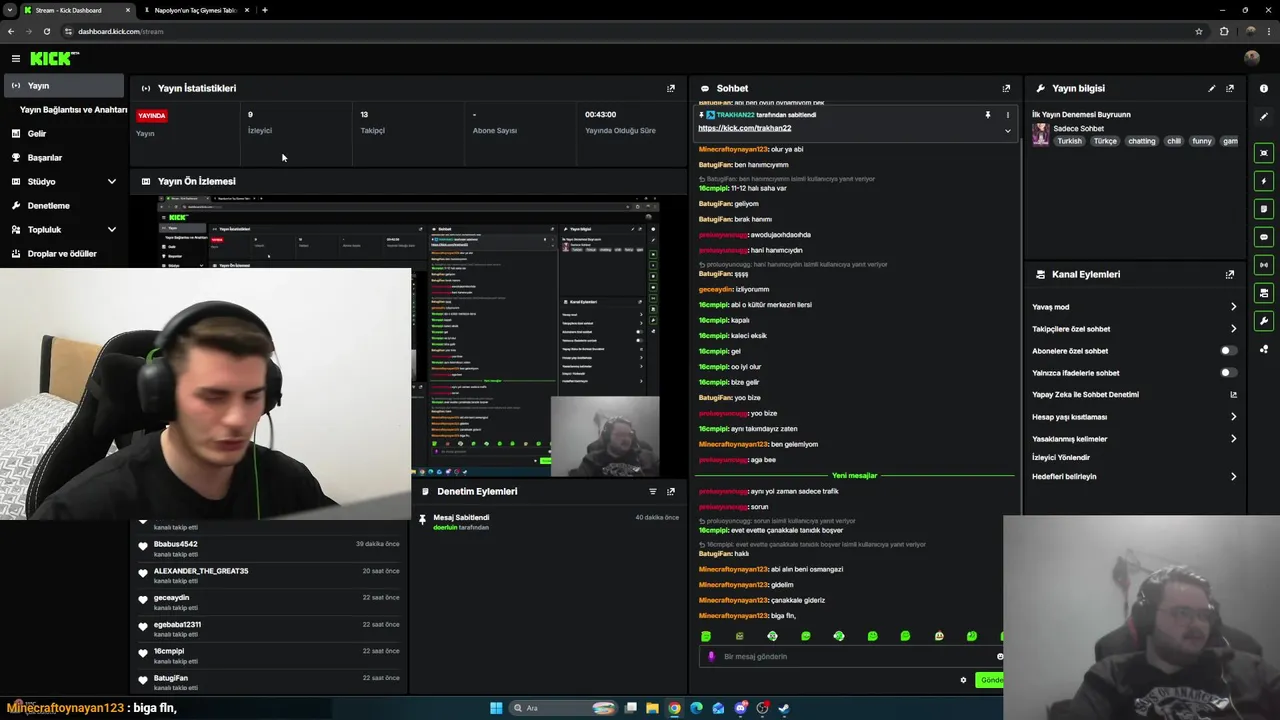Click the note icon in right sidebar
Image resolution: width=1280 pixels, height=720 pixels.
[x=1264, y=209]
